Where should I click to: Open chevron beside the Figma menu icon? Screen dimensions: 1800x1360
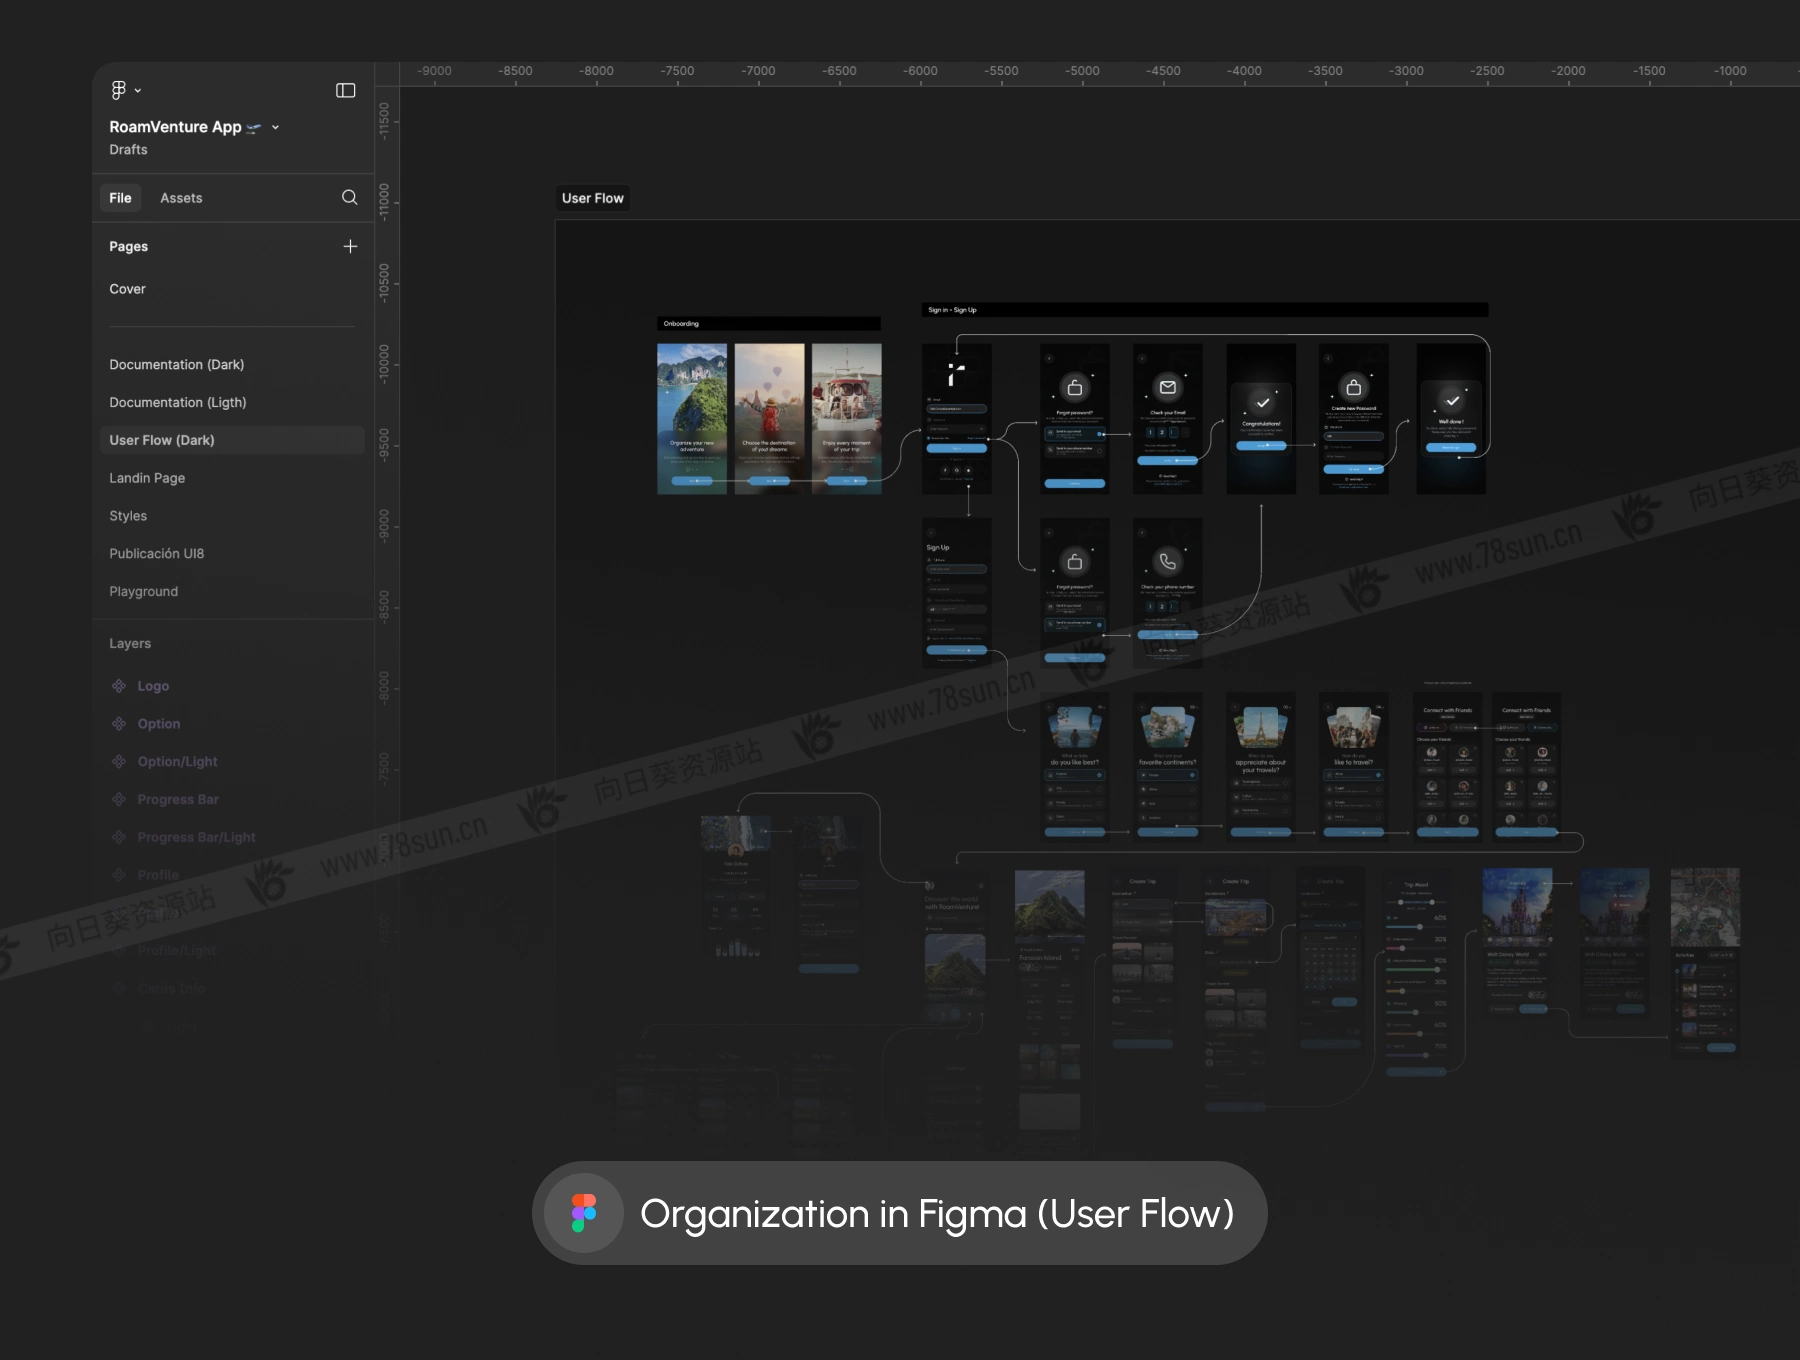pos(138,91)
